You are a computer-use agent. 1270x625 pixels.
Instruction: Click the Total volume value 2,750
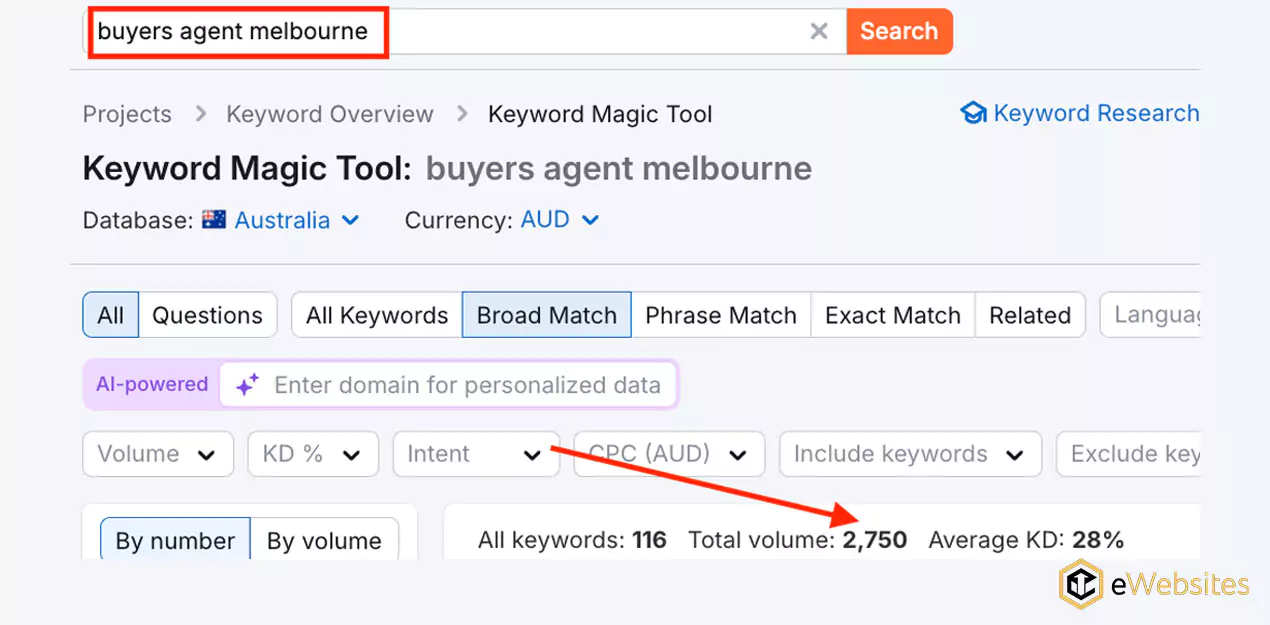pyautogui.click(x=874, y=540)
